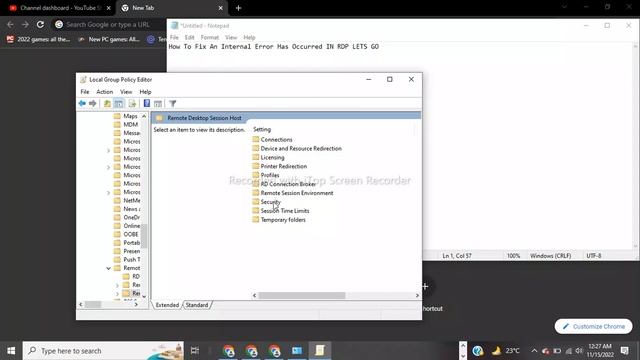Open the Remote Desktop taskbar icon
Viewport: 640px width, 360px height.
tap(297, 351)
